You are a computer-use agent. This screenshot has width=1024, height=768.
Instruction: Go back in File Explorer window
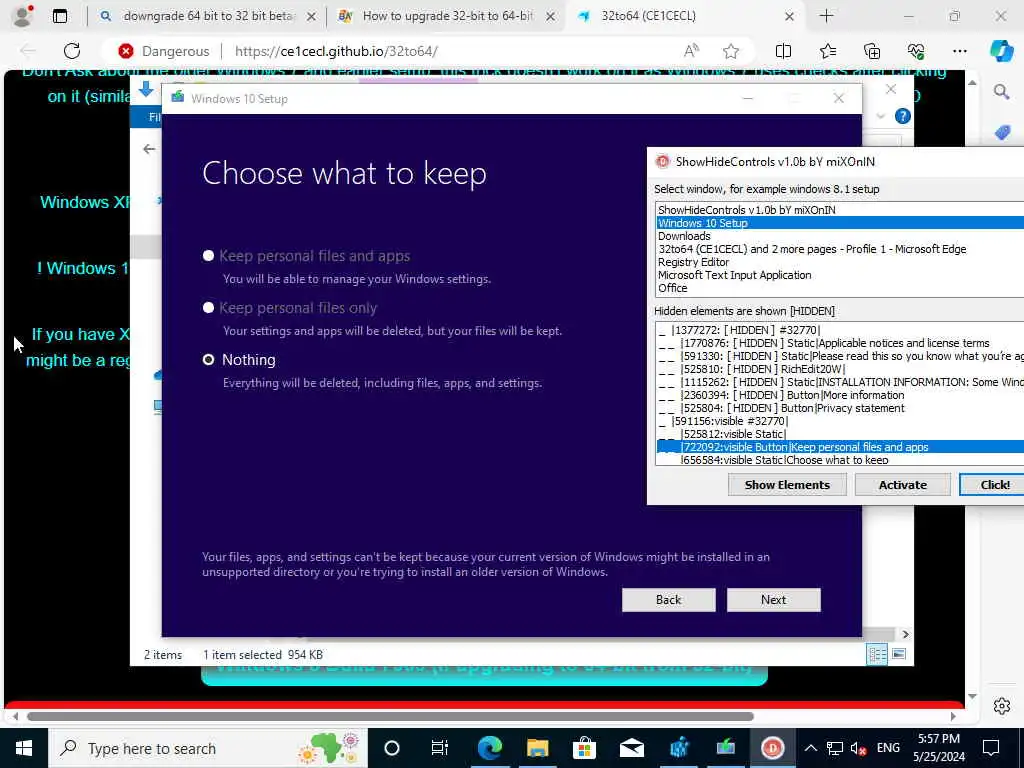(149, 149)
